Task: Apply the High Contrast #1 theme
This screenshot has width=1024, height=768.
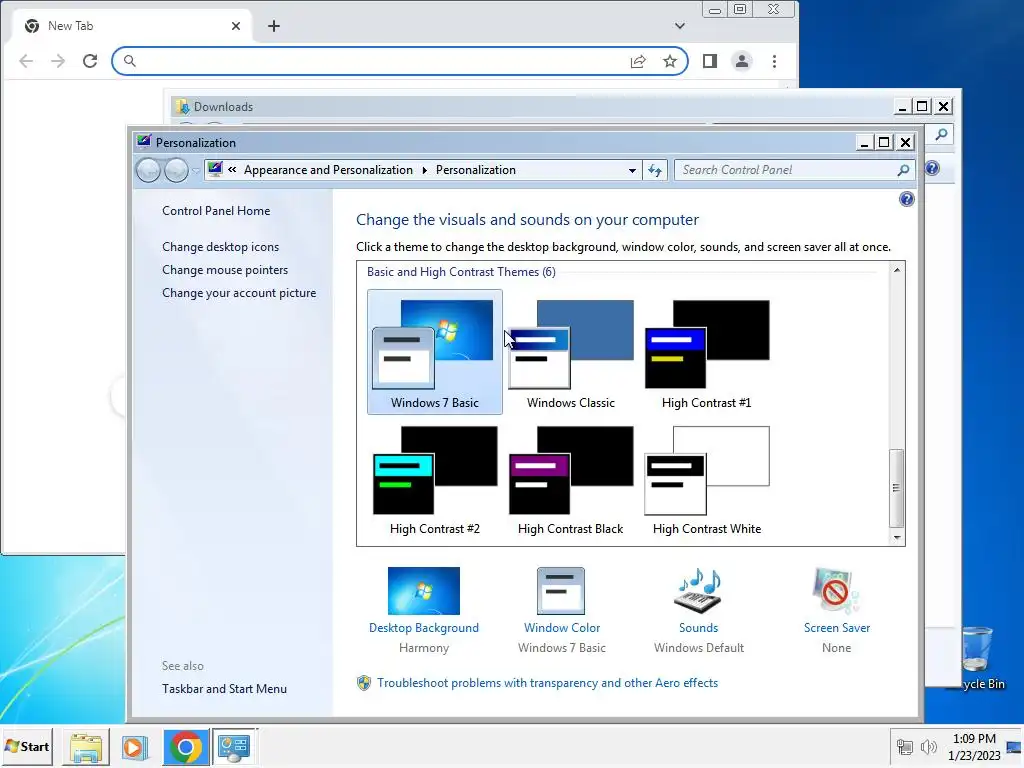Action: tap(707, 352)
